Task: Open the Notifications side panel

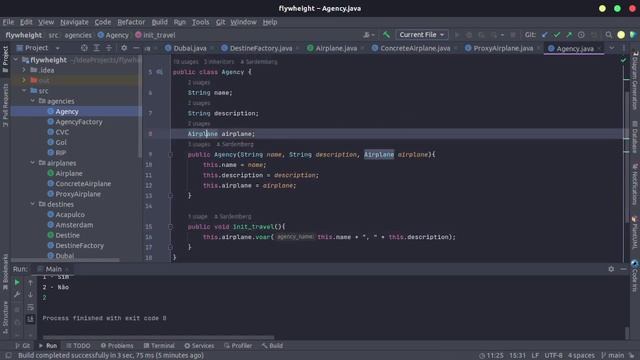Action: (635, 184)
